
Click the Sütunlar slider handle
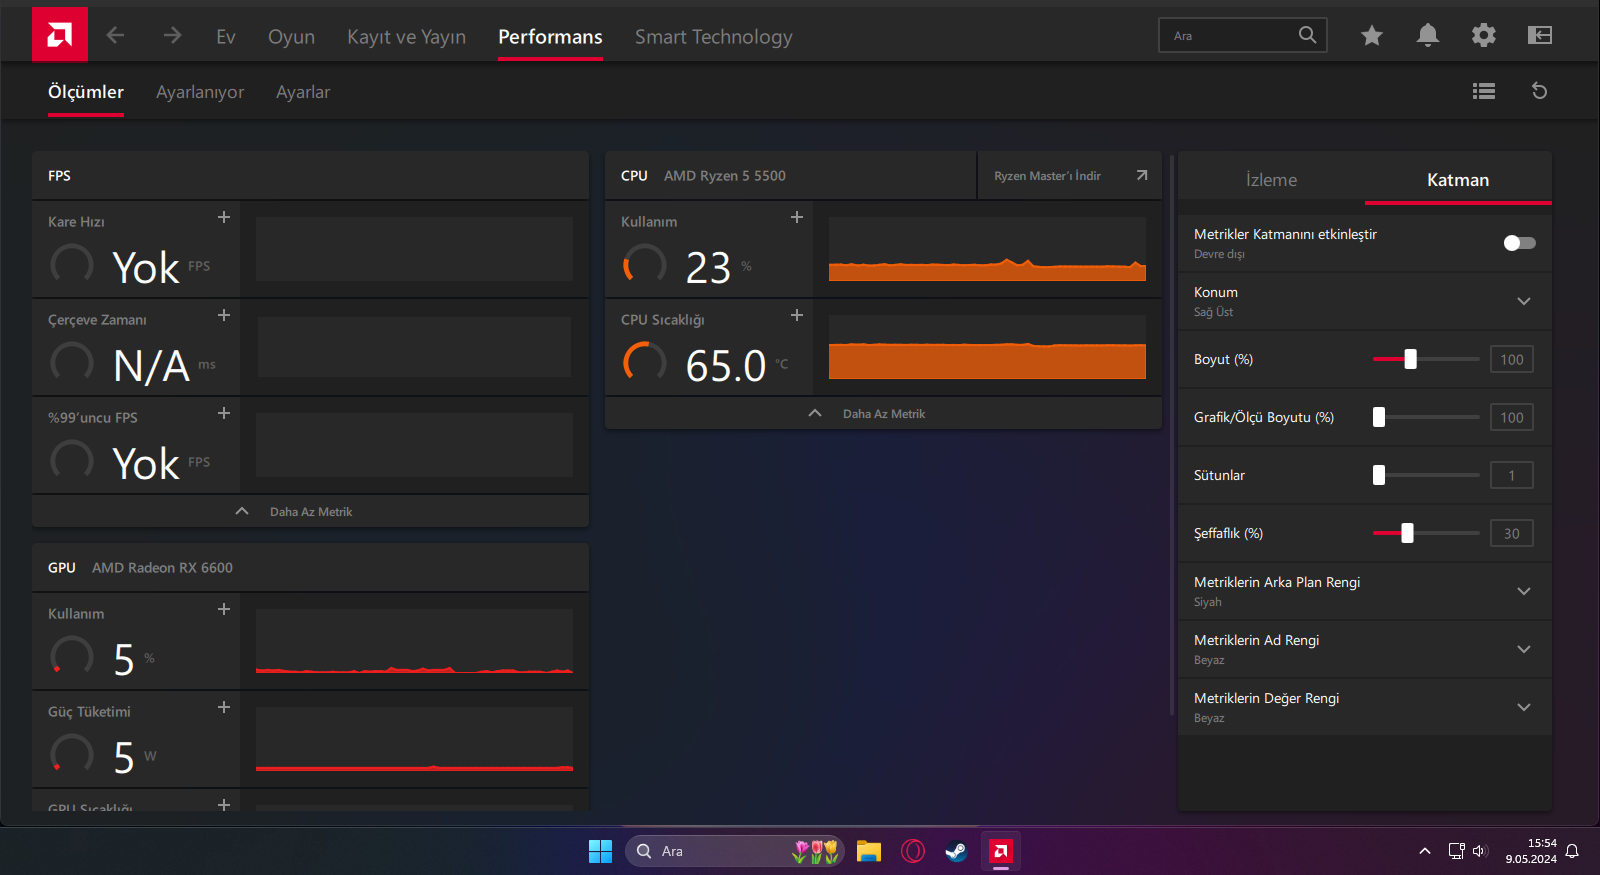1379,475
